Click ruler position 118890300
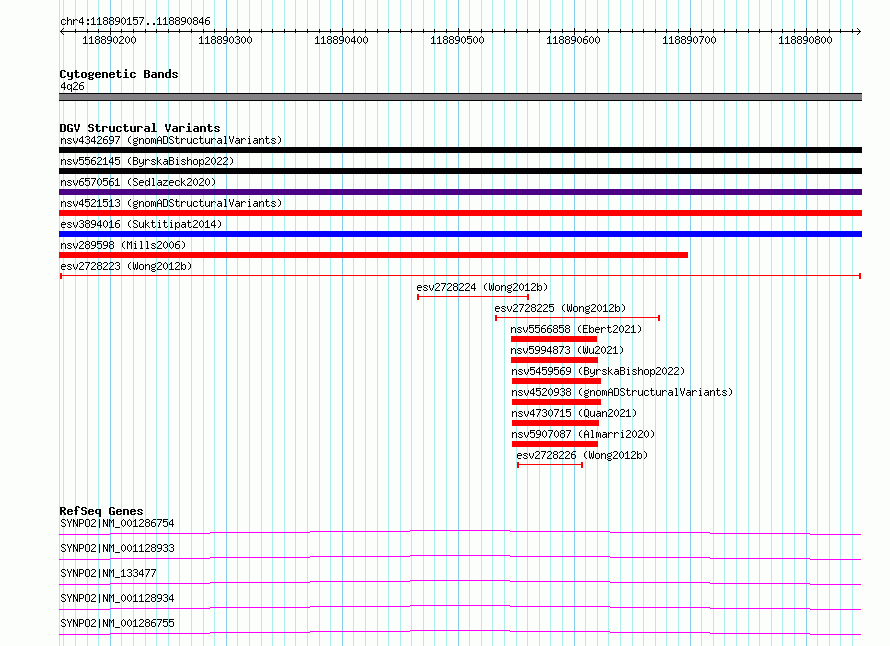Viewport: 890px width, 646px height. 225,40
